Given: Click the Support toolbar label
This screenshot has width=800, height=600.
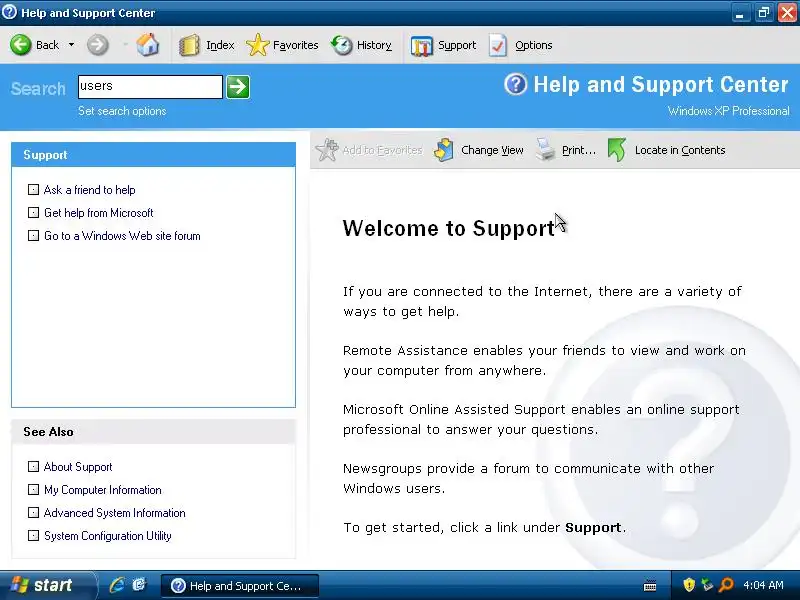Looking at the screenshot, I should (x=457, y=45).
